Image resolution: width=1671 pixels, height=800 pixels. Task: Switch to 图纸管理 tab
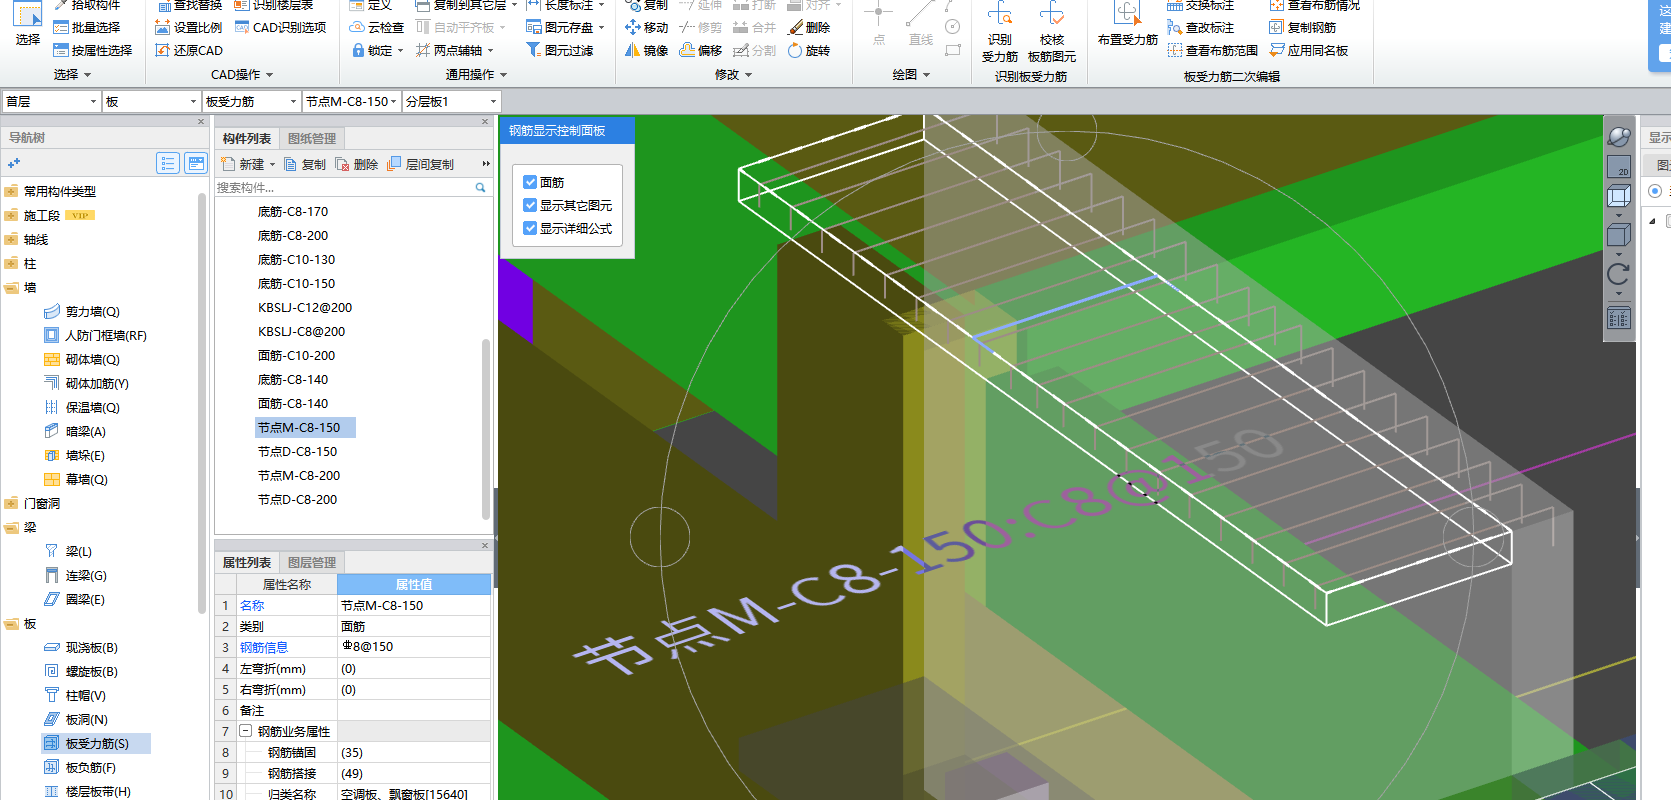click(312, 139)
